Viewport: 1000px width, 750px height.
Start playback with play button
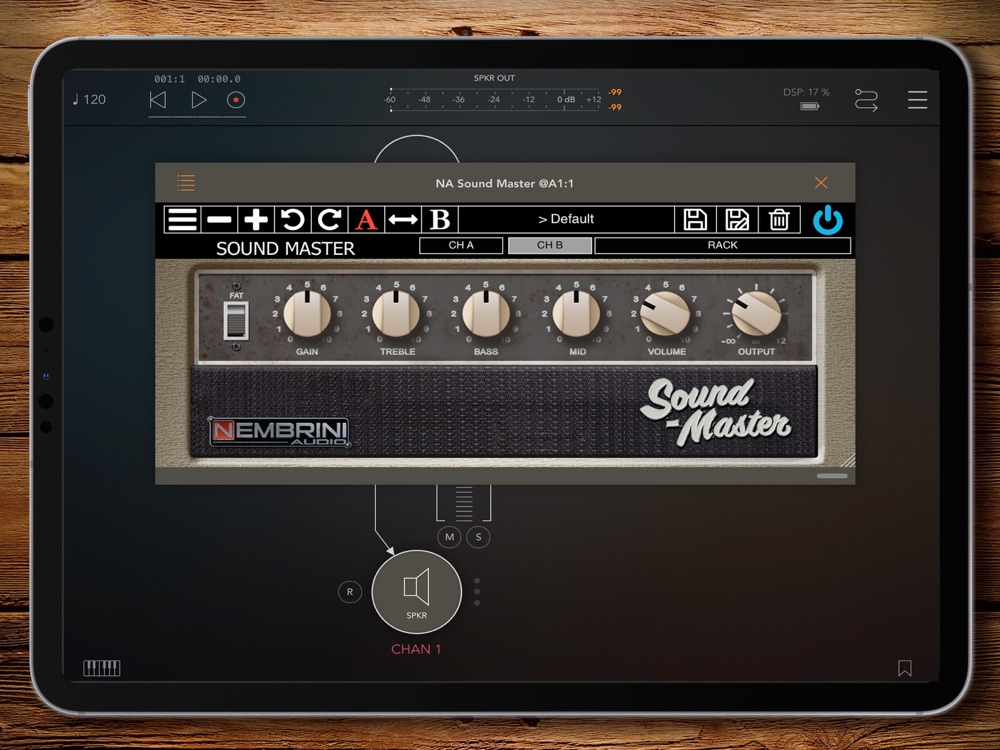click(x=198, y=100)
